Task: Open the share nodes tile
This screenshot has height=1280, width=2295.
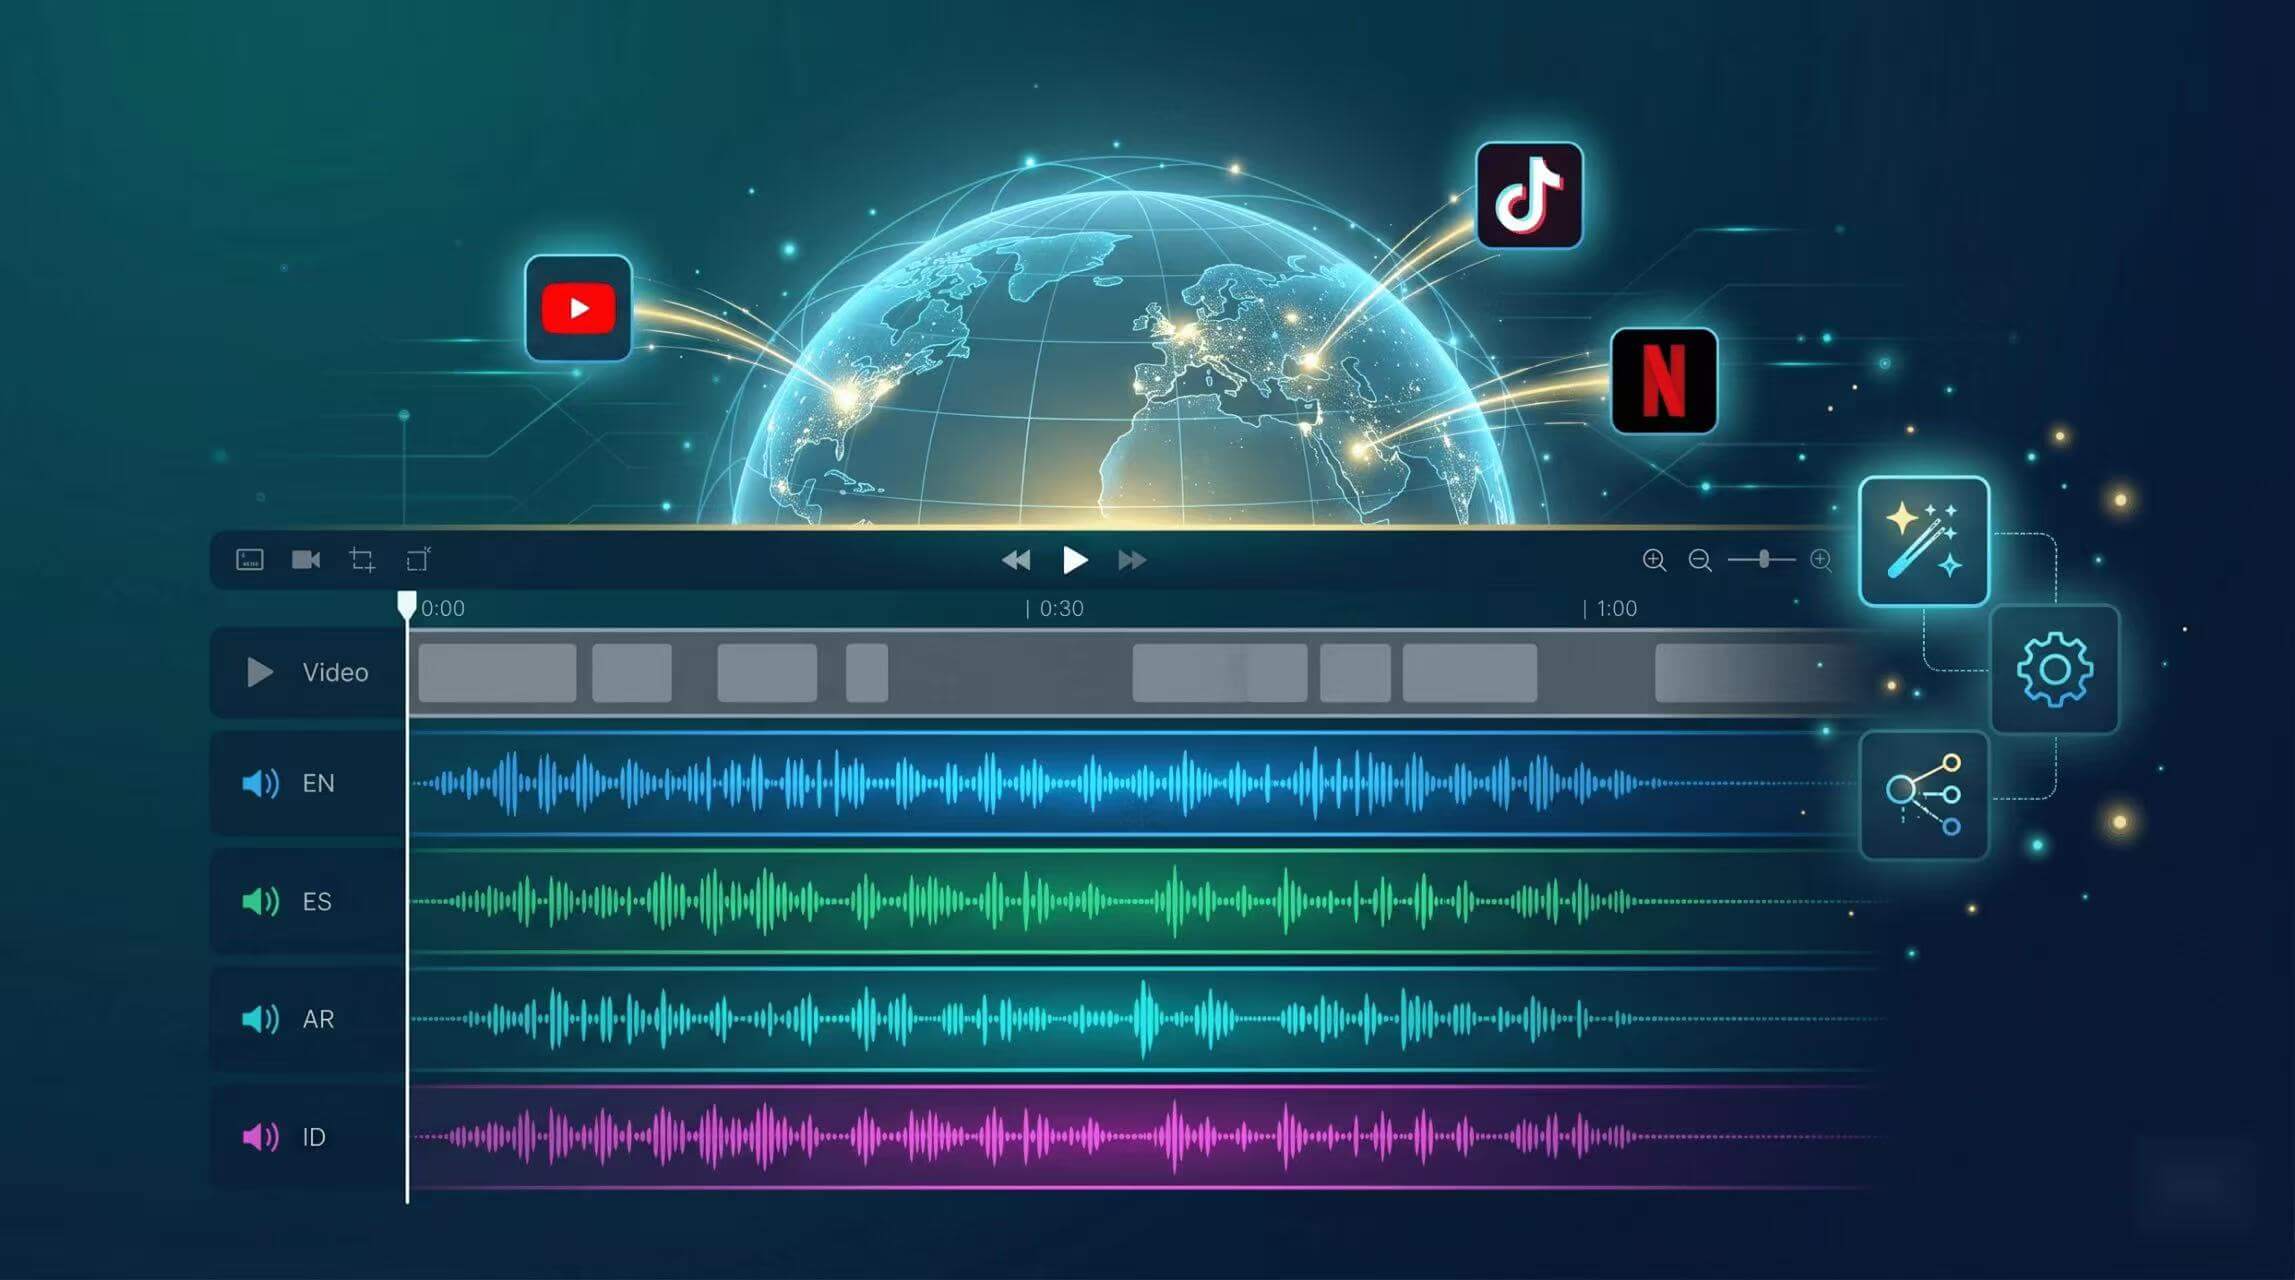Action: [1924, 795]
